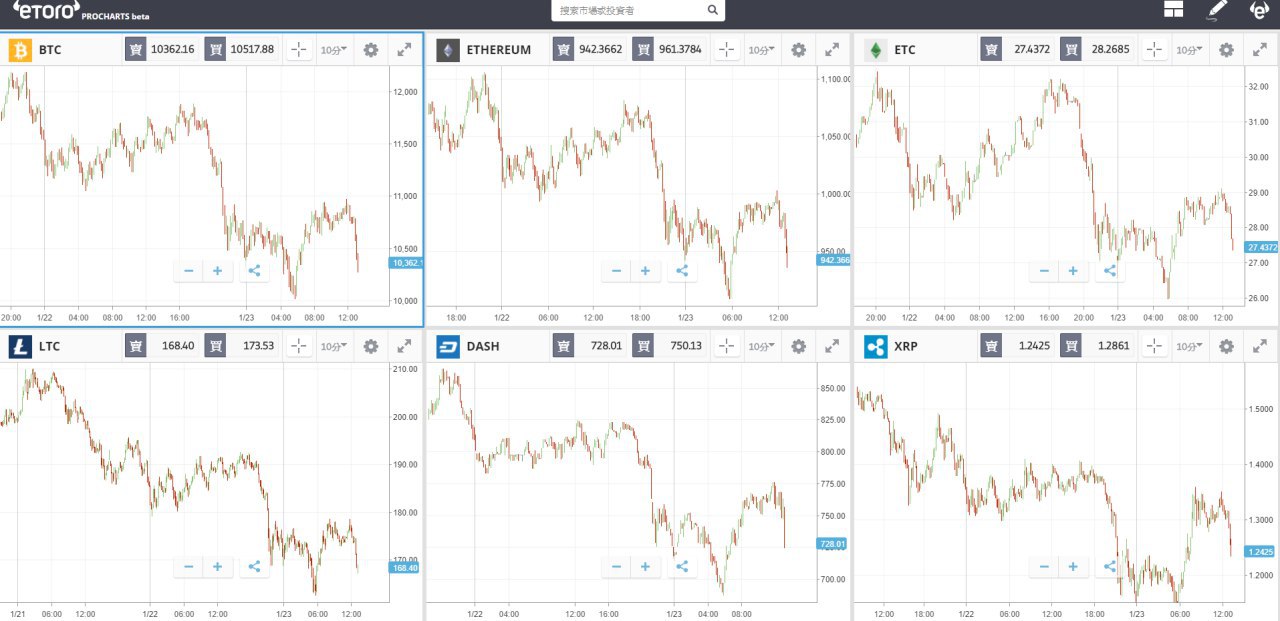
Task: Click the eToro bull logo at top right
Action: (x=1260, y=10)
